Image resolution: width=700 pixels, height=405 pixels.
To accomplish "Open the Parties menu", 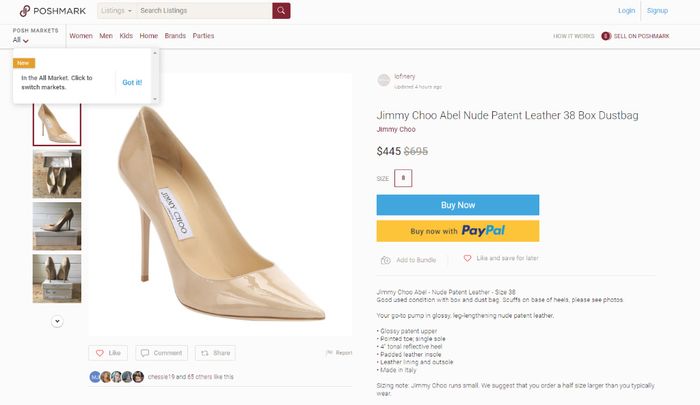I will [x=203, y=36].
